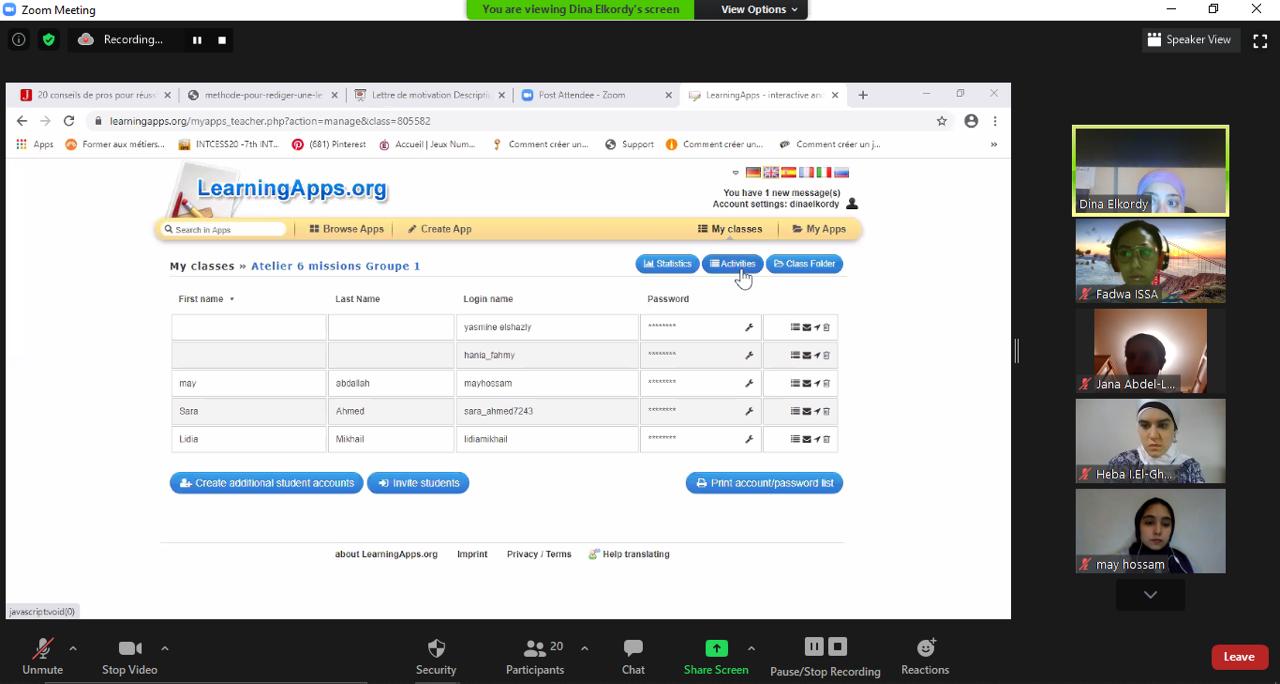1280x684 pixels.
Task: Click Pause/Stop Recording in the toolbar
Action: click(x=825, y=655)
